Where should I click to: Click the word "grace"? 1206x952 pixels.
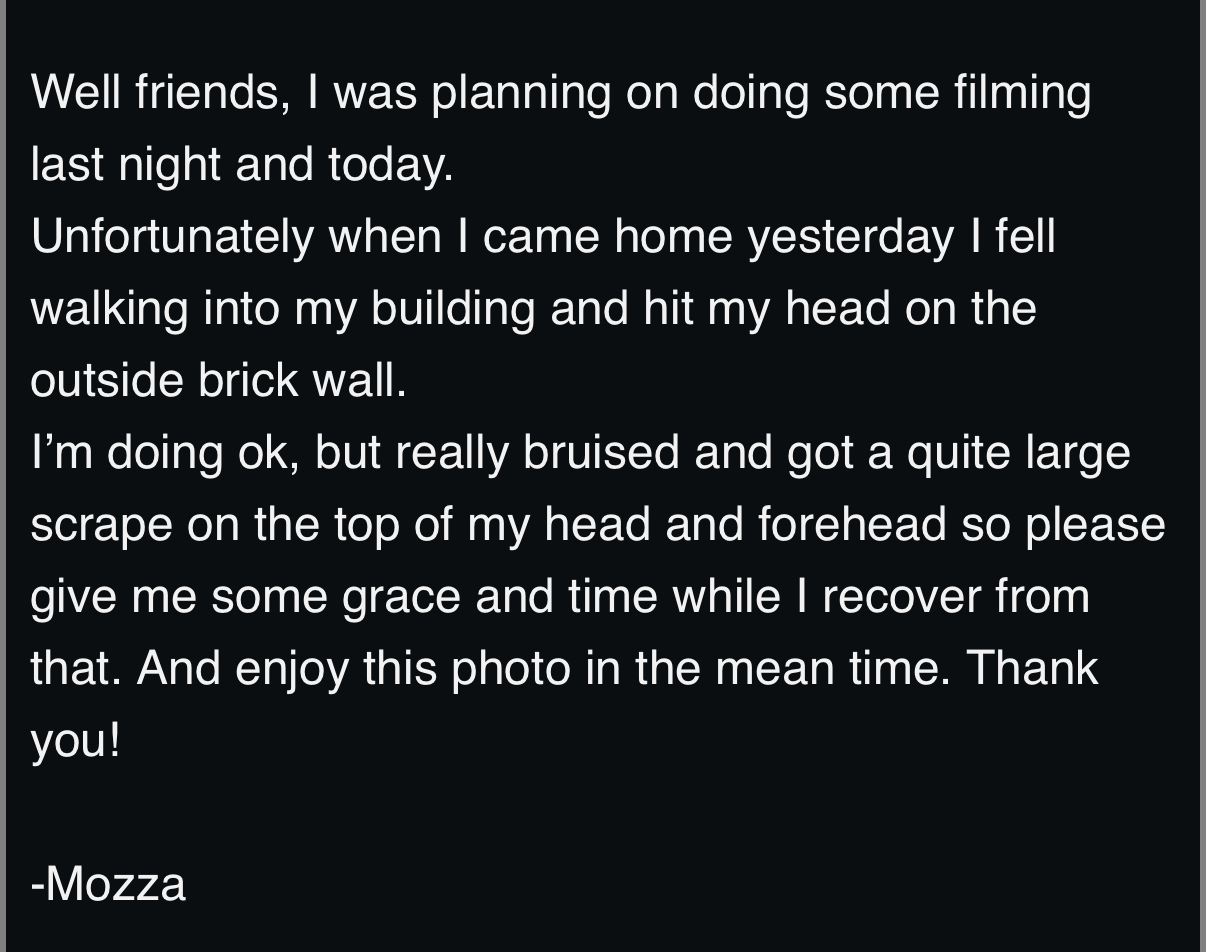(401, 597)
